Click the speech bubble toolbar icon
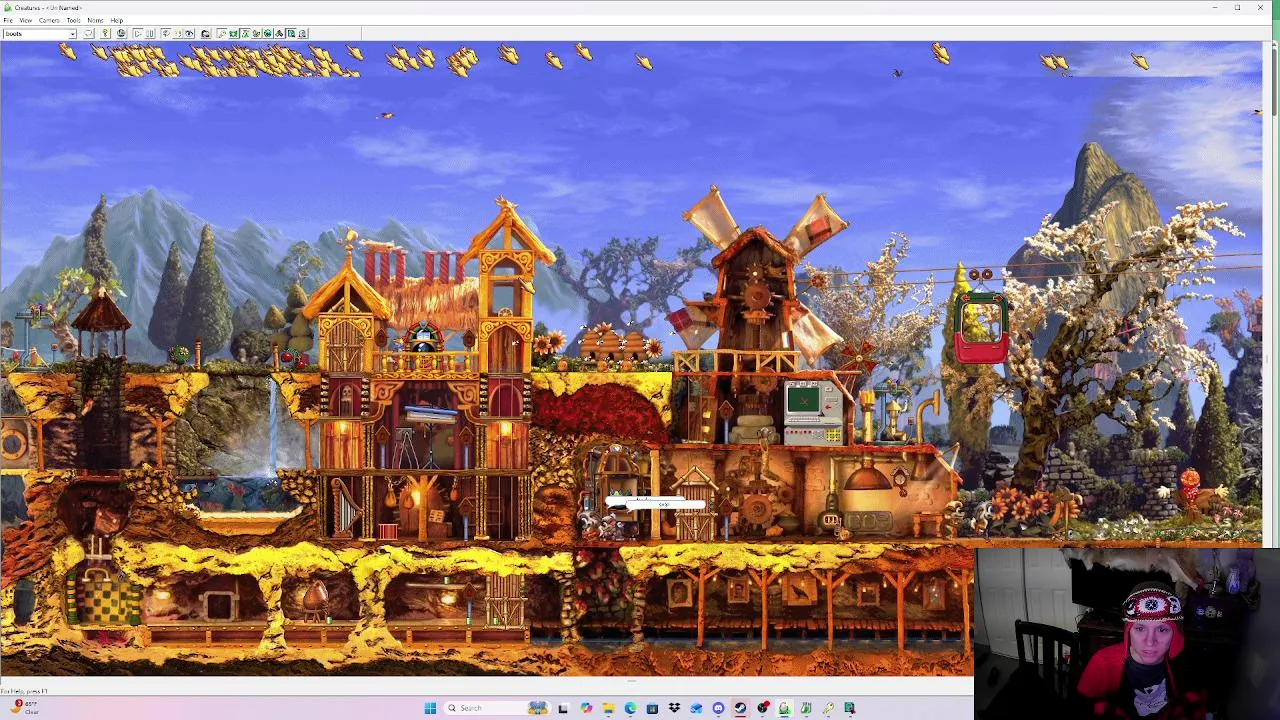 pyautogui.click(x=89, y=34)
